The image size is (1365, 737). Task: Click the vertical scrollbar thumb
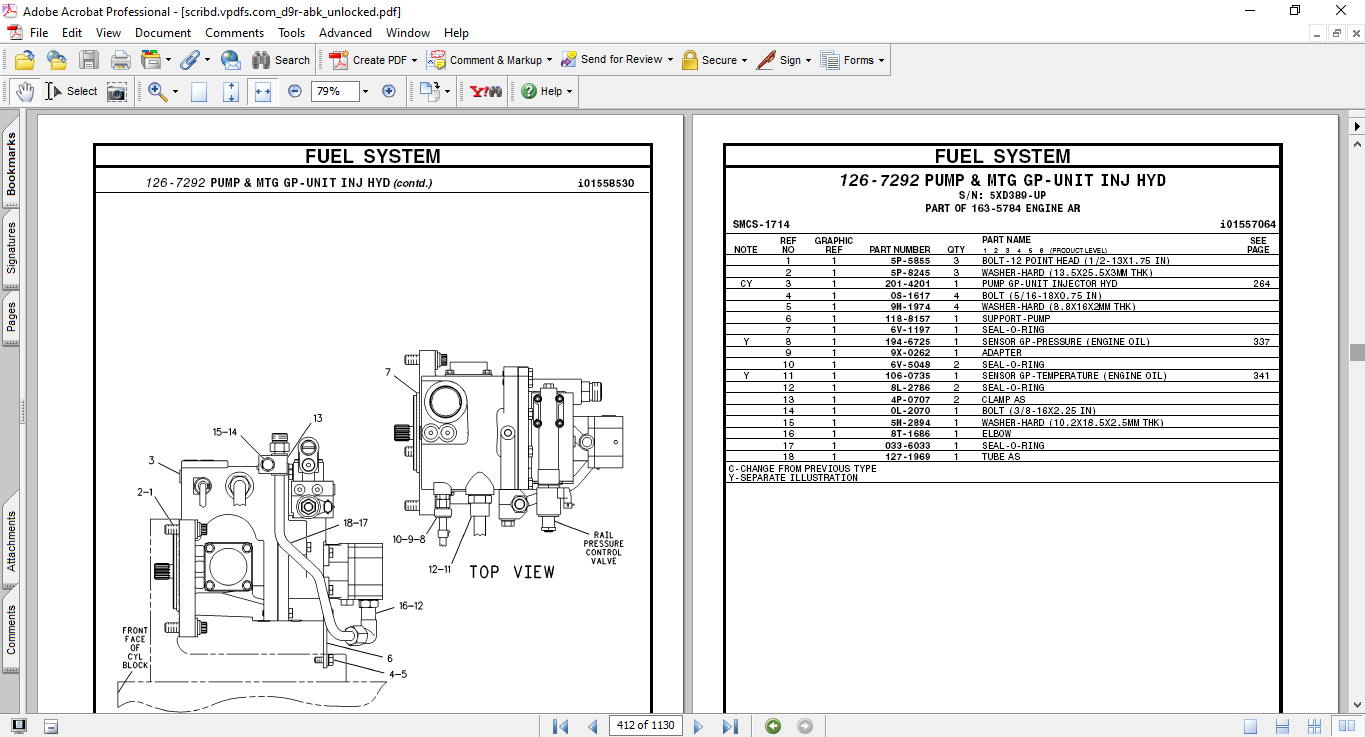(1357, 352)
